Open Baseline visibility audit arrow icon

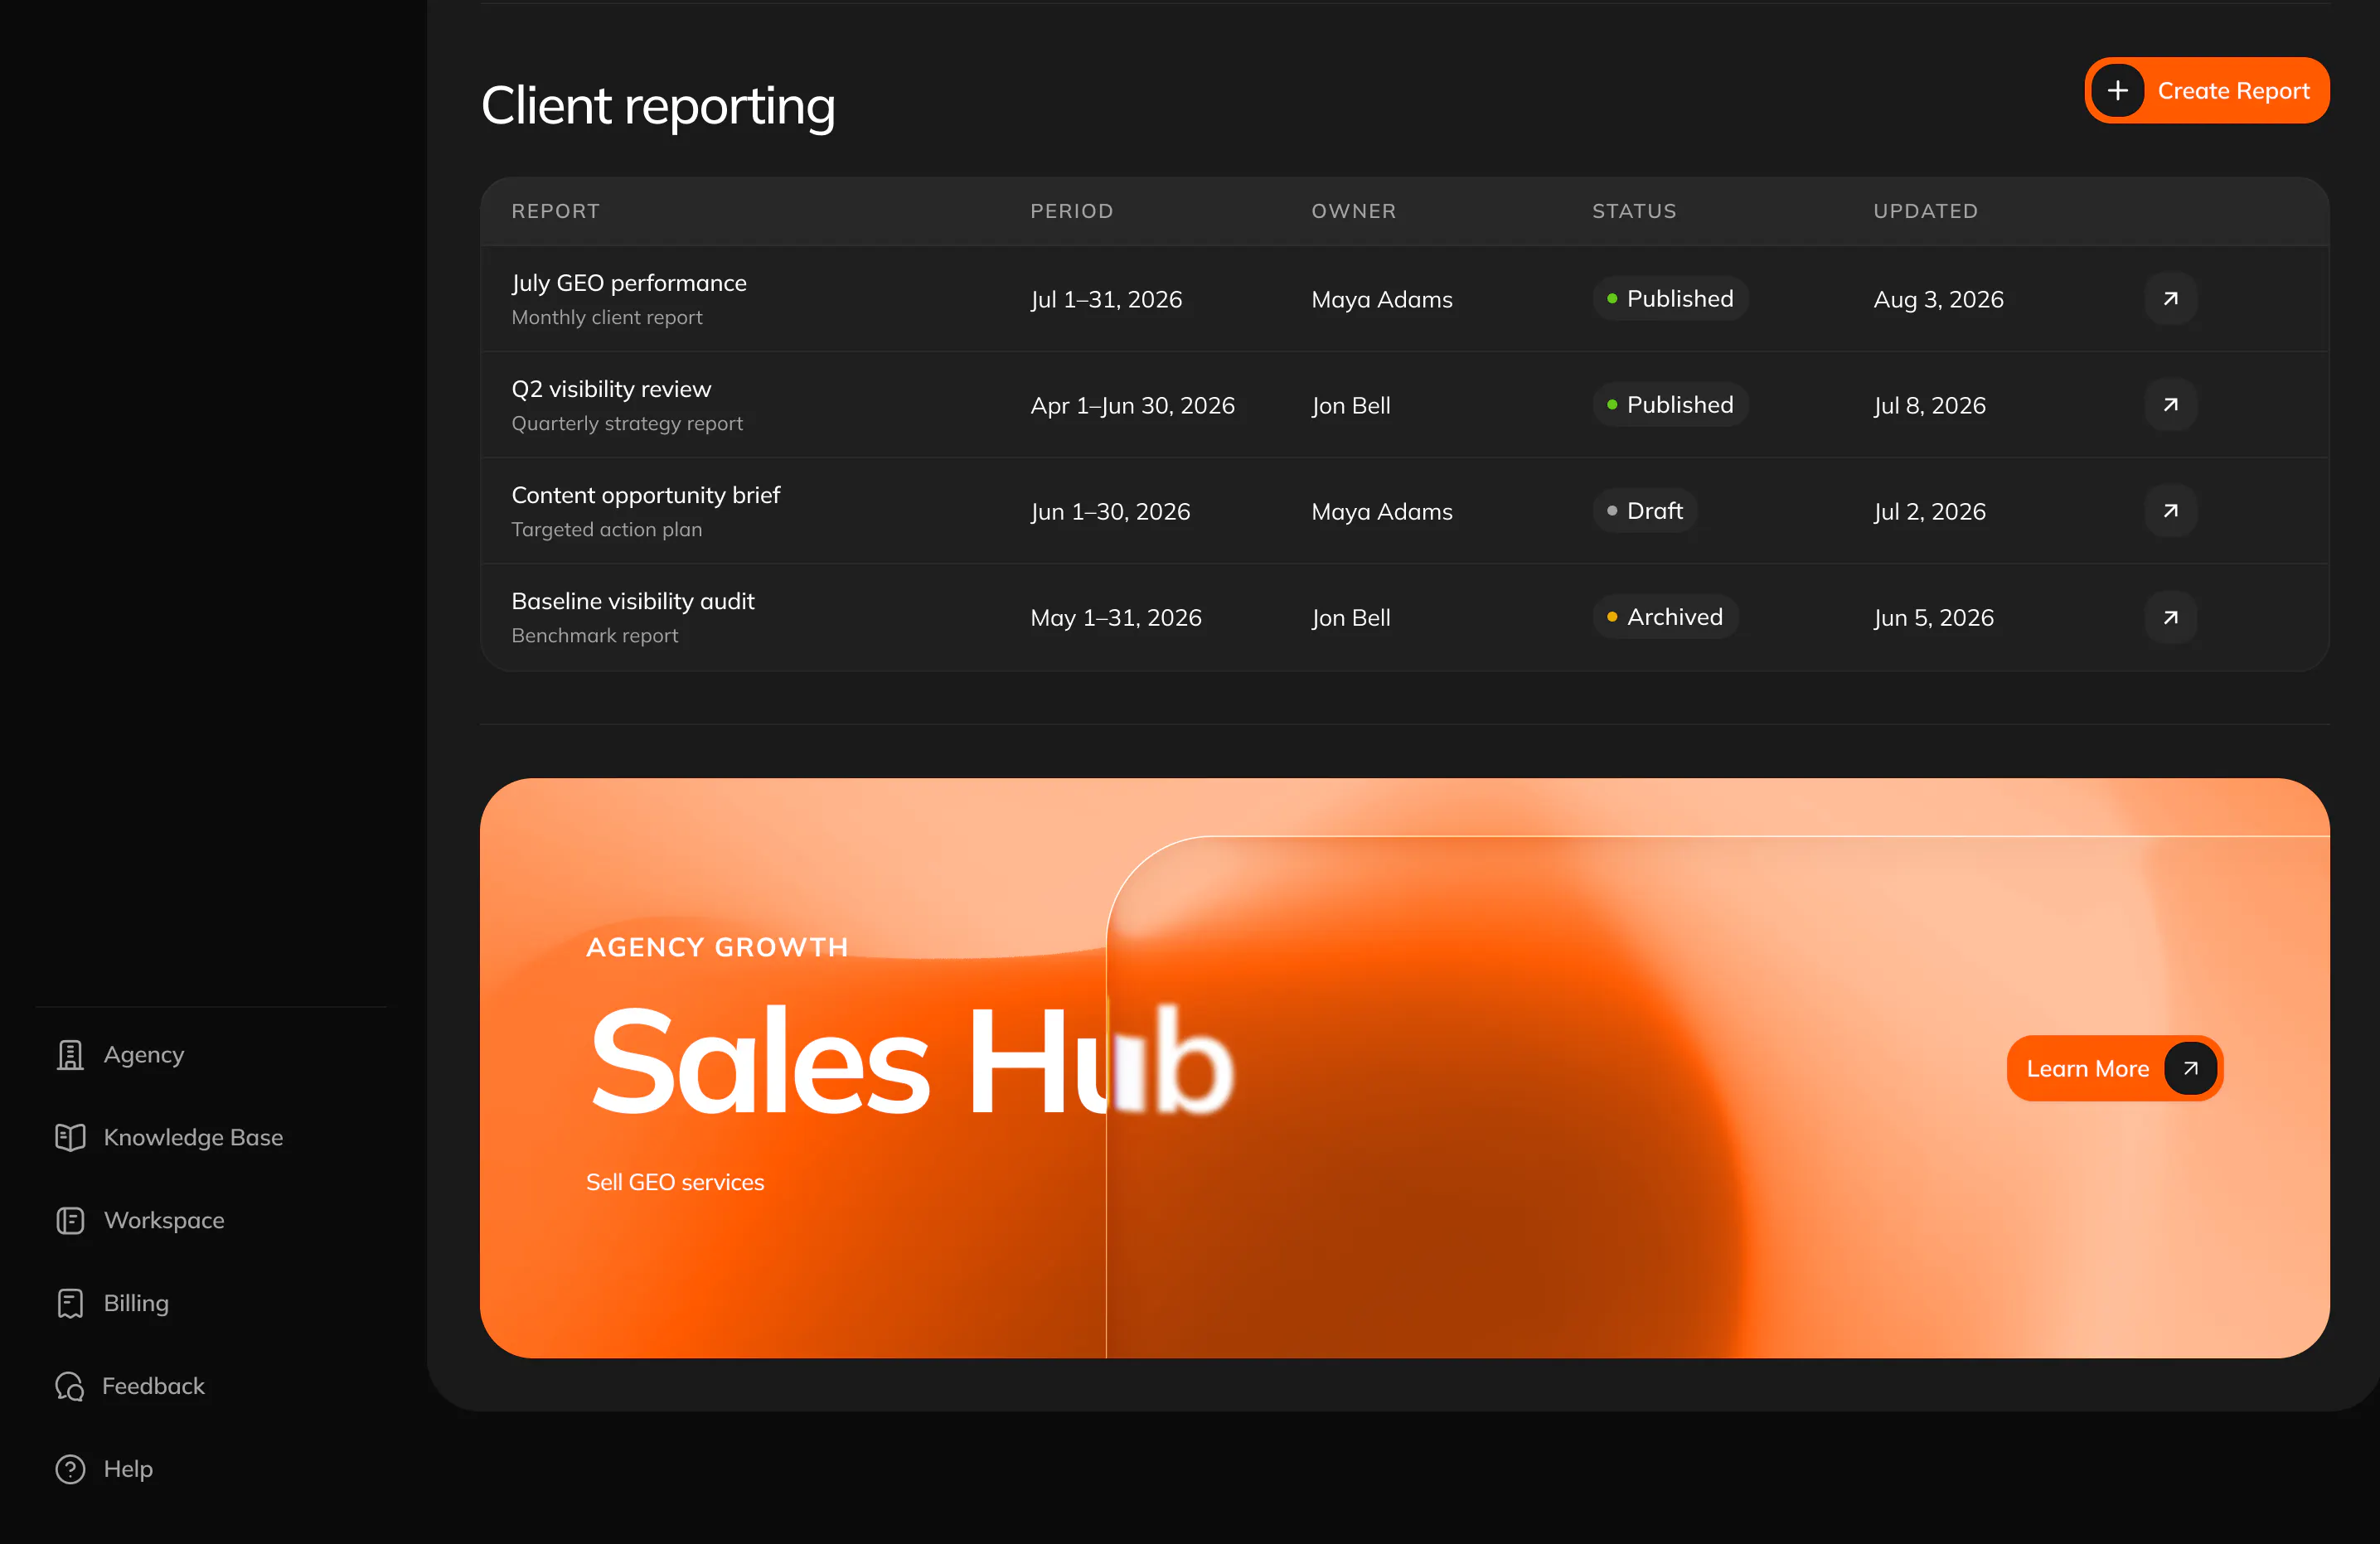click(x=2170, y=617)
